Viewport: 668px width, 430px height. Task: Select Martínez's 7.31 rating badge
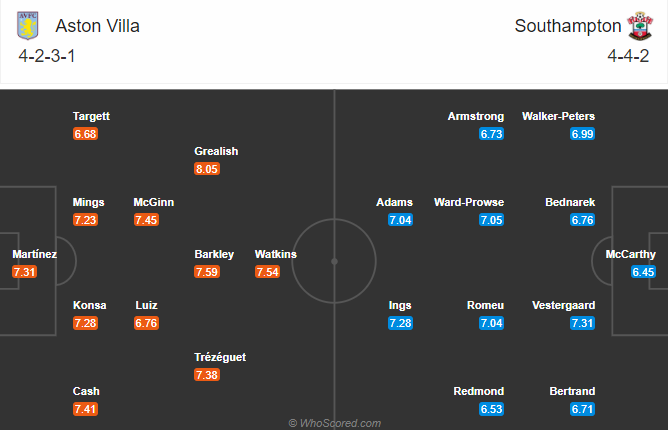click(24, 272)
